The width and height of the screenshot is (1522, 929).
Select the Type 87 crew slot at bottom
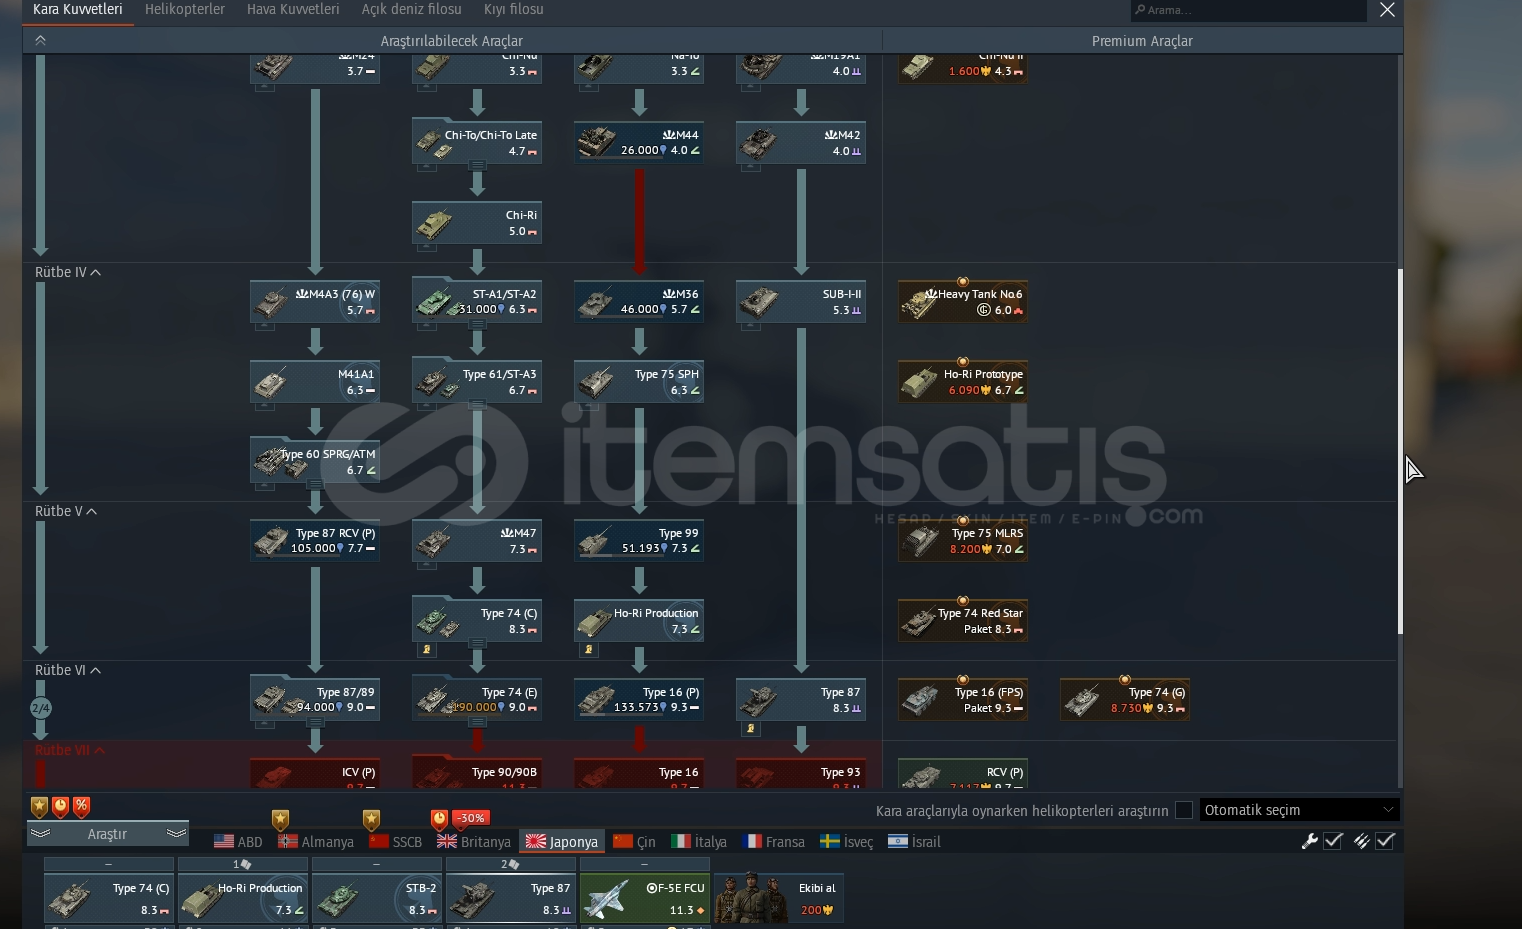click(x=511, y=898)
